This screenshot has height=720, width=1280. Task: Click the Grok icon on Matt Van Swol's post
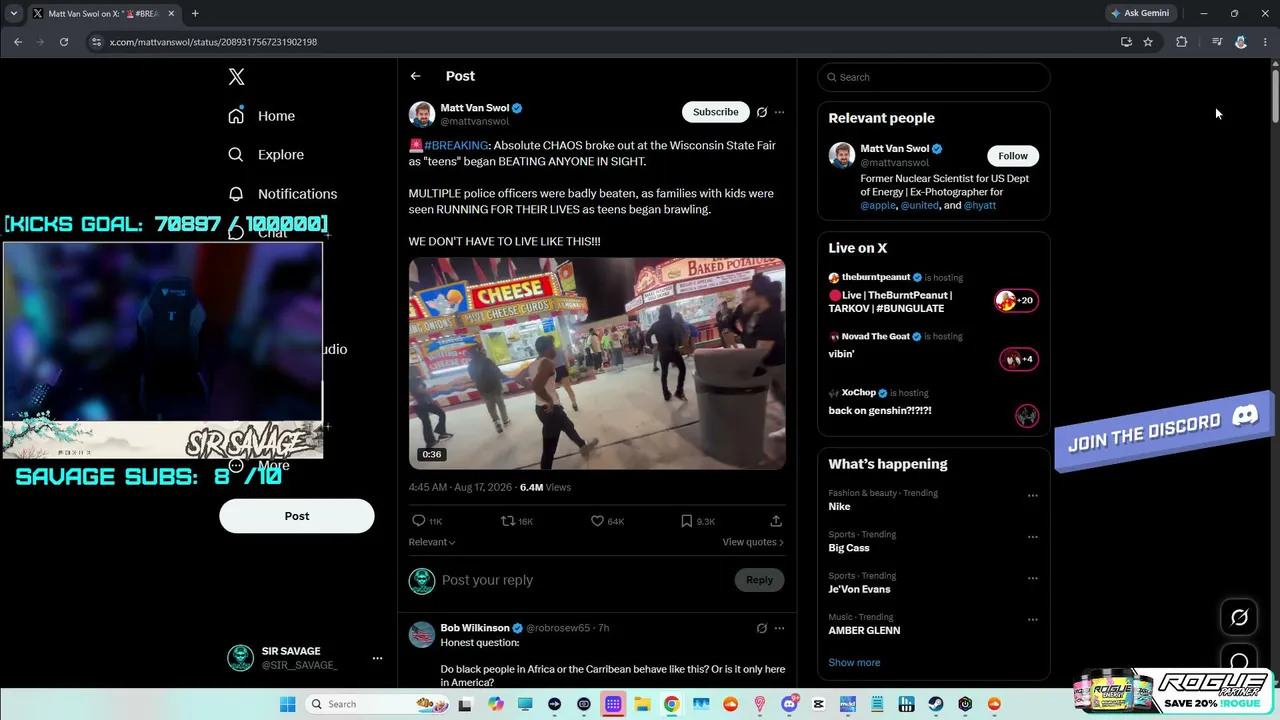click(x=762, y=112)
